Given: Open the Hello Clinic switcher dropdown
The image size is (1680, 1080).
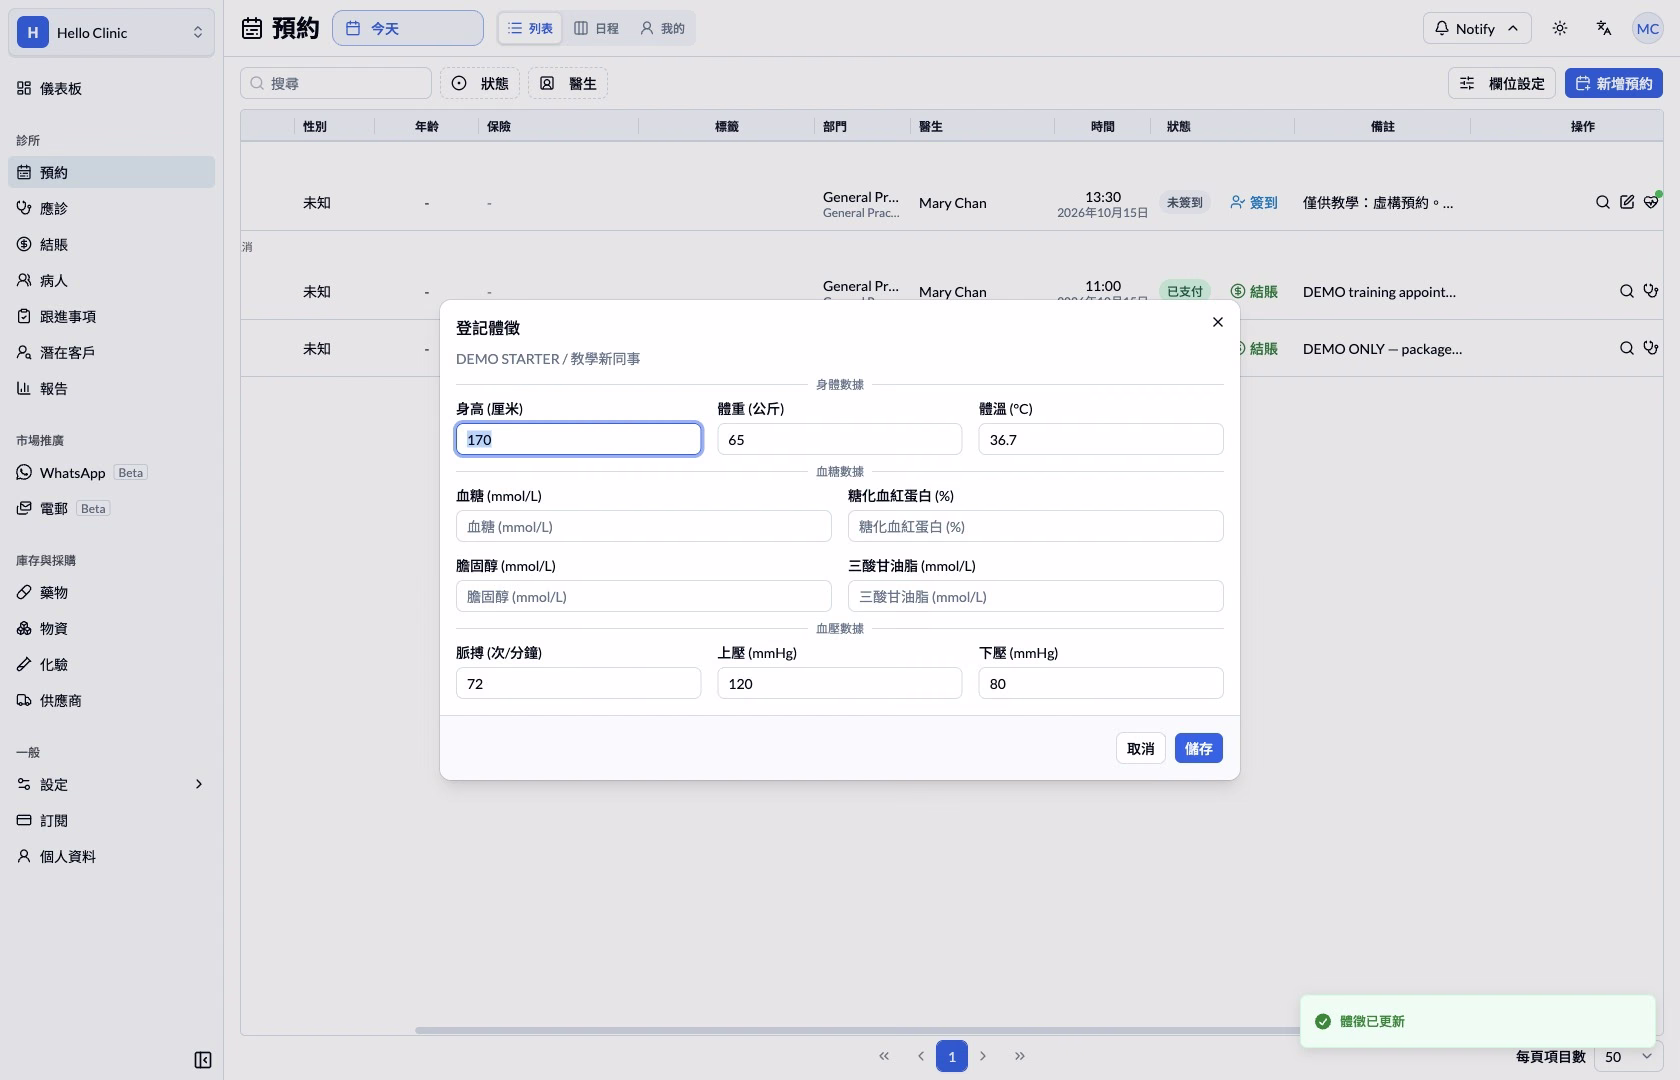Looking at the screenshot, I should [x=111, y=32].
